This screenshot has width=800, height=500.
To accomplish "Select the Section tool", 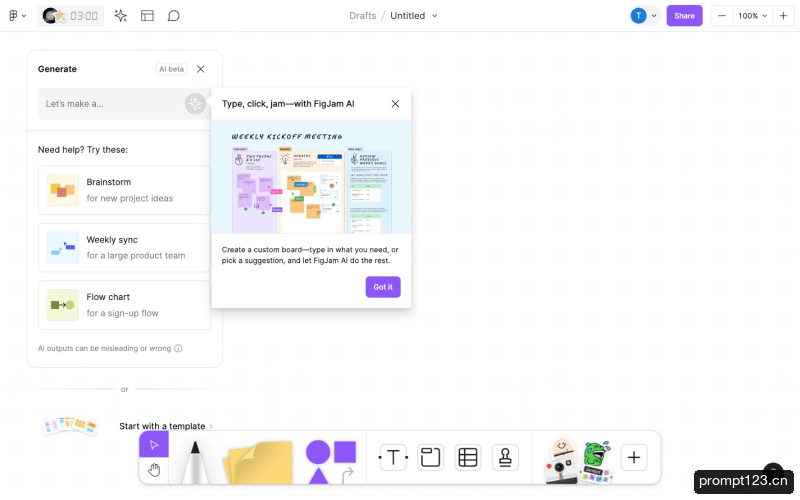I will coord(430,457).
